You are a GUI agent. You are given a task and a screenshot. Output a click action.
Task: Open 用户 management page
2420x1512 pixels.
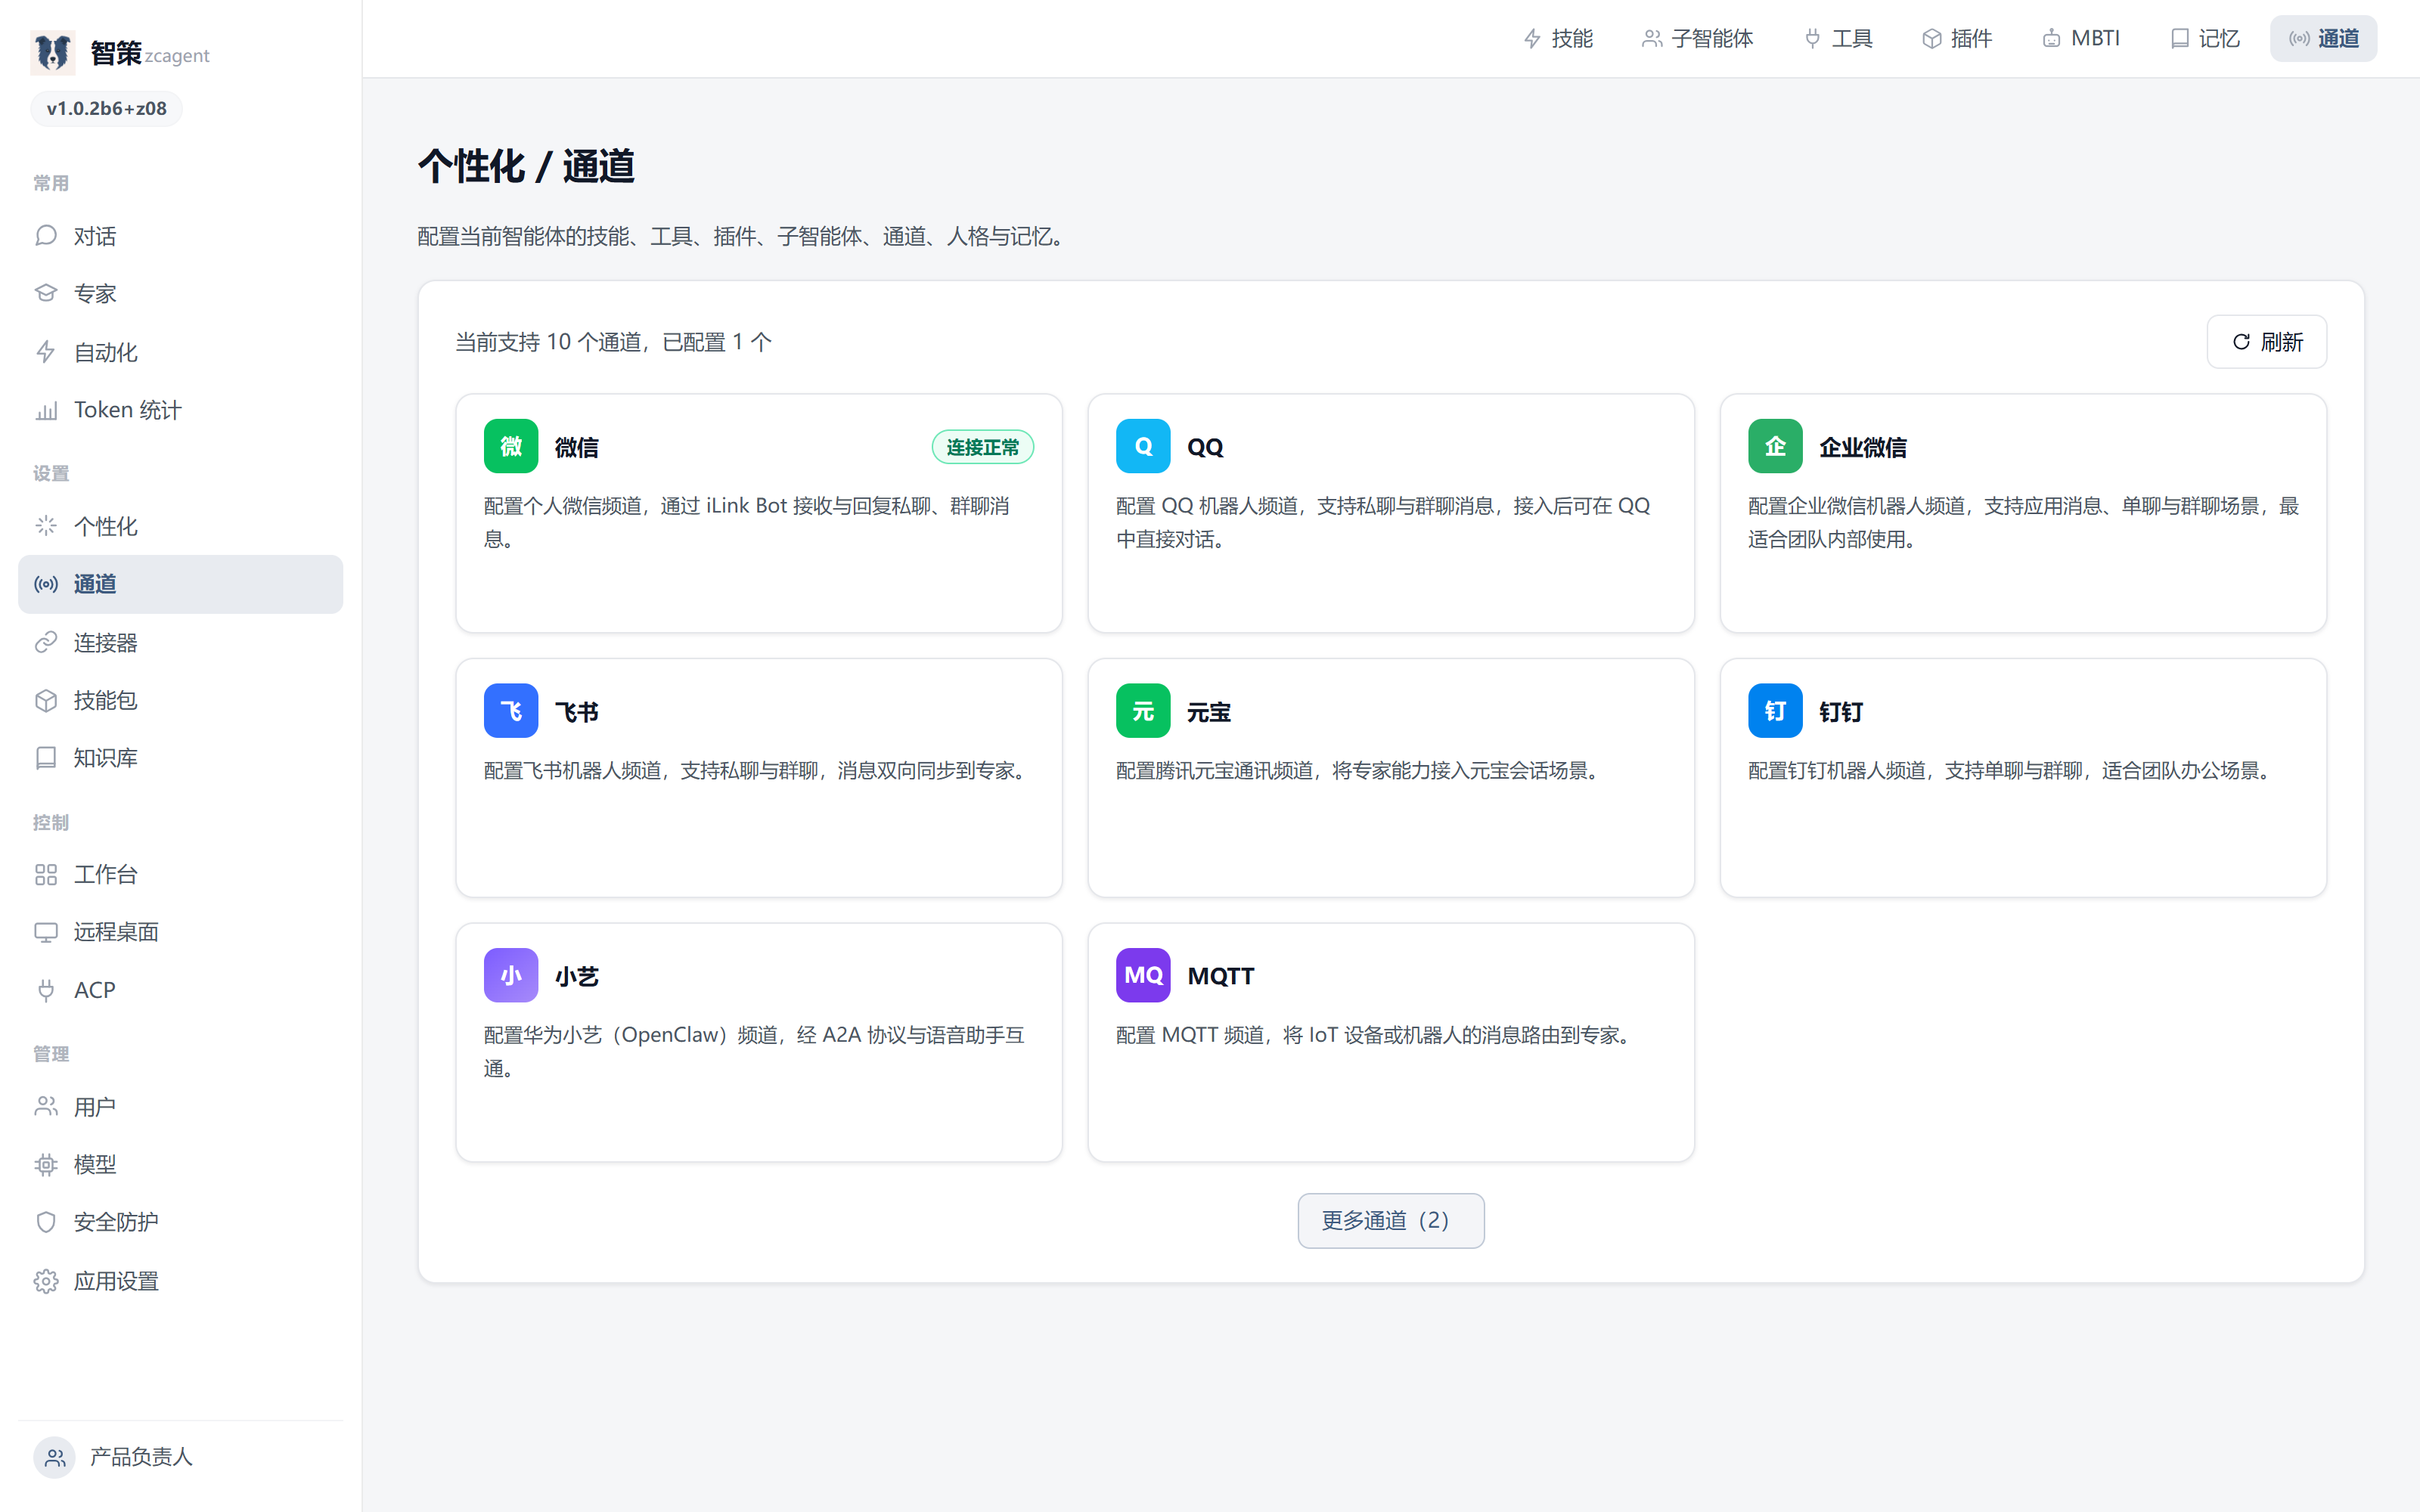(181, 1107)
